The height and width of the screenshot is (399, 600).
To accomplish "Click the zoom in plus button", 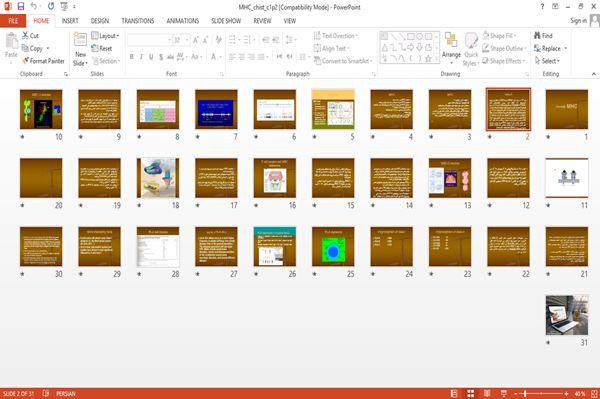I will point(566,393).
